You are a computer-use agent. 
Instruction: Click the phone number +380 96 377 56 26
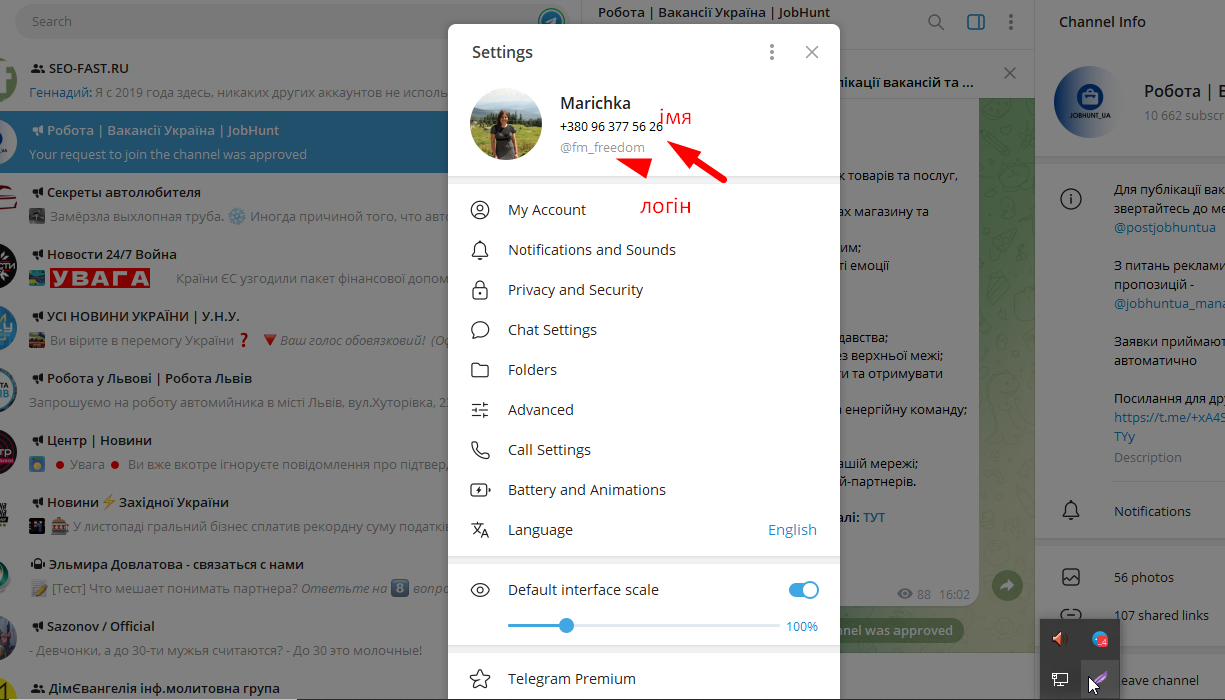point(611,126)
